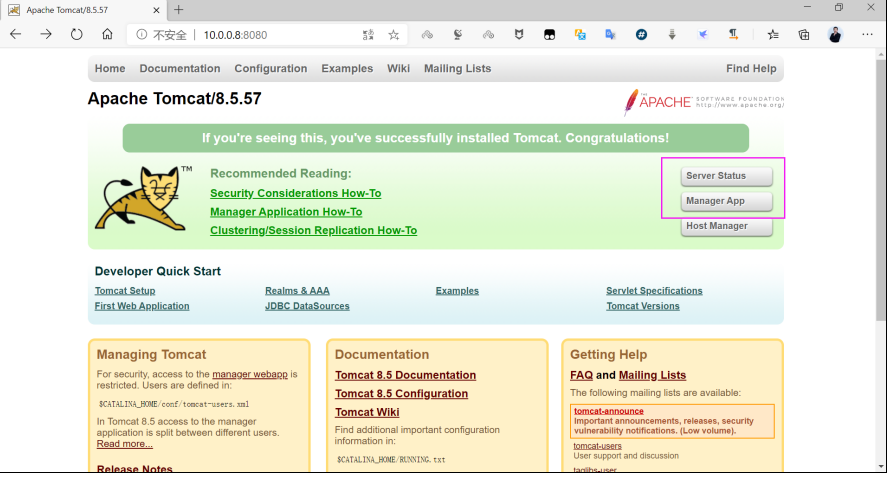Image resolution: width=890 pixels, height=488 pixels.
Task: Click the site info icon before 不安全
Action: point(141,35)
